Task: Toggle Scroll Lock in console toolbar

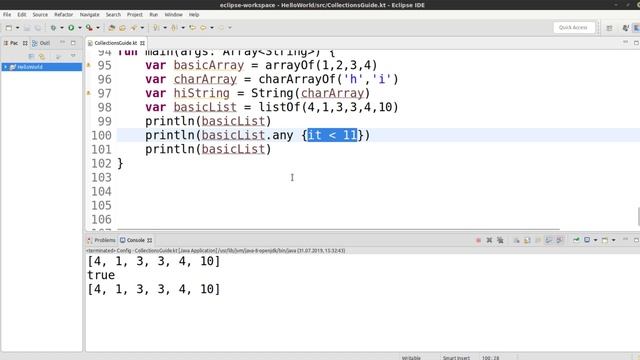Action: (527, 240)
